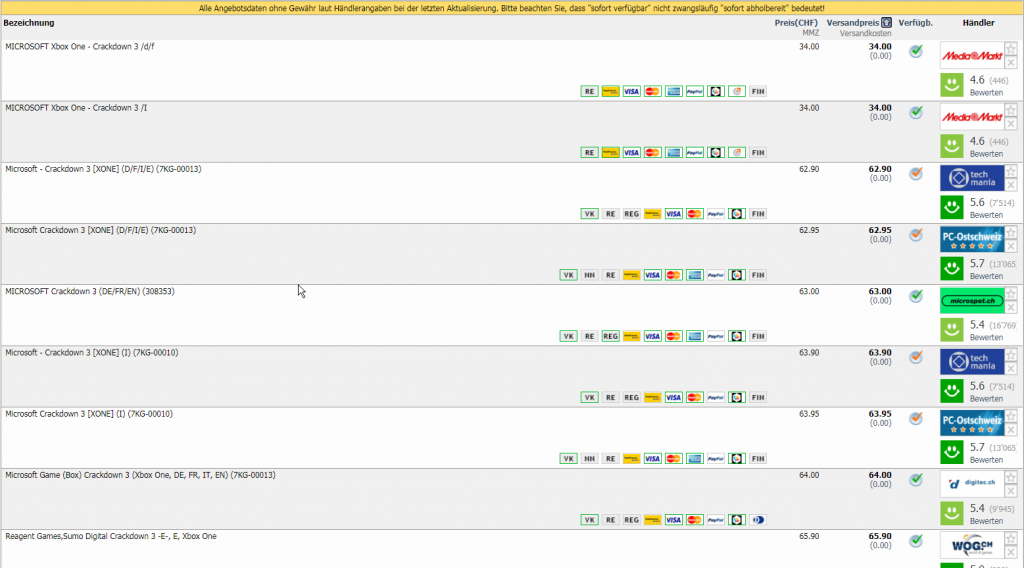Click the PayPal icon in the microspot offer
Screen dimensions: 1024x568
716,336
